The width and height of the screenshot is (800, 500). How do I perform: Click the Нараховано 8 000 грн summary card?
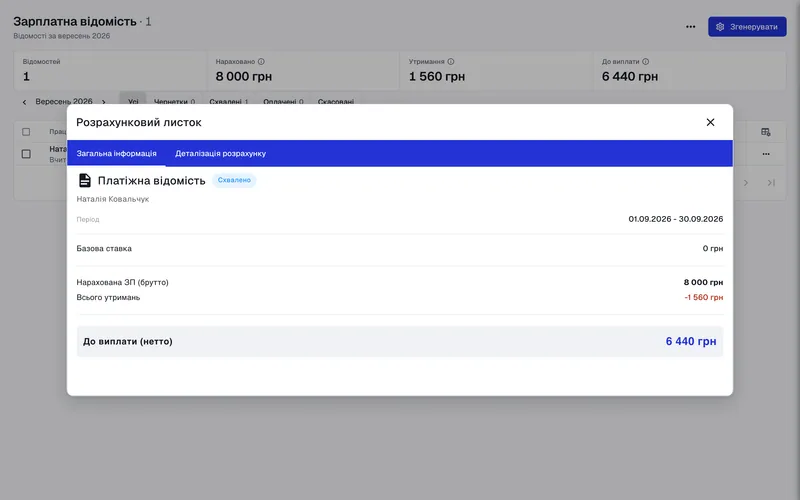click(304, 70)
